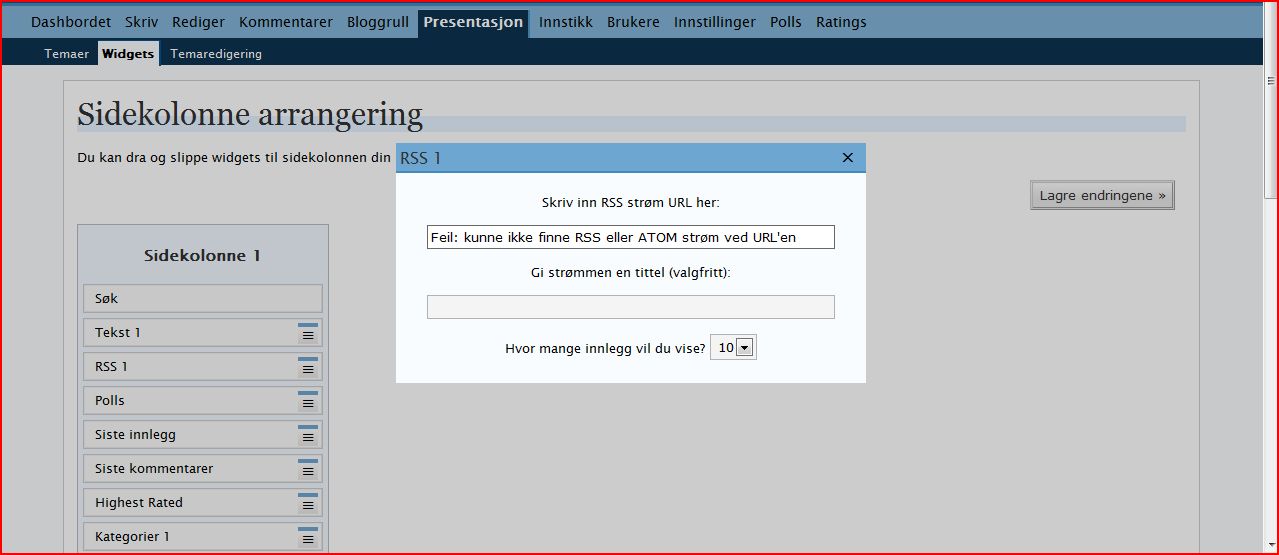Image resolution: width=1279 pixels, height=555 pixels.
Task: Select the Siste kommentarer widget row
Action: (203, 469)
